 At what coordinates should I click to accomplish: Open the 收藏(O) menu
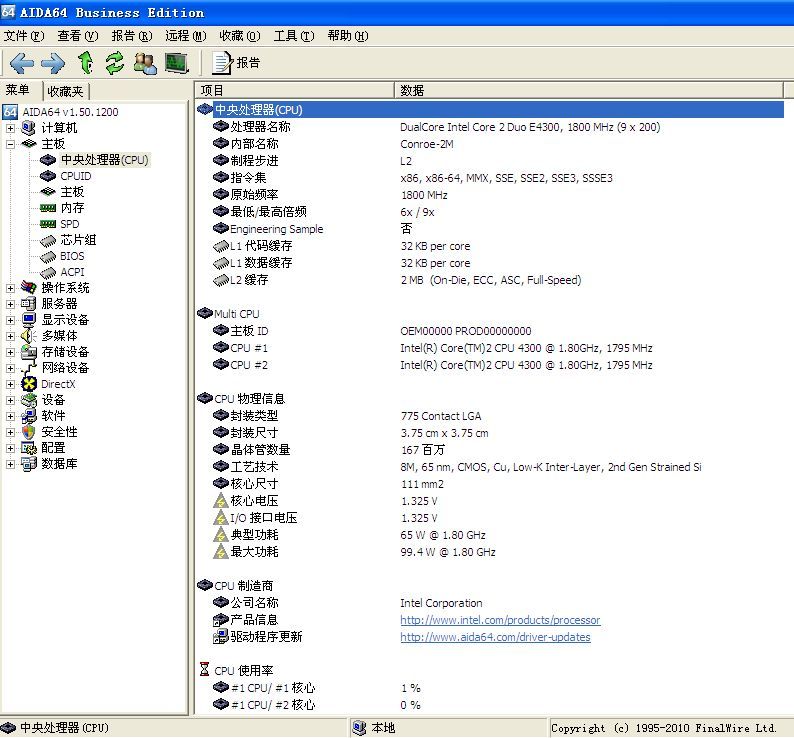[240, 35]
